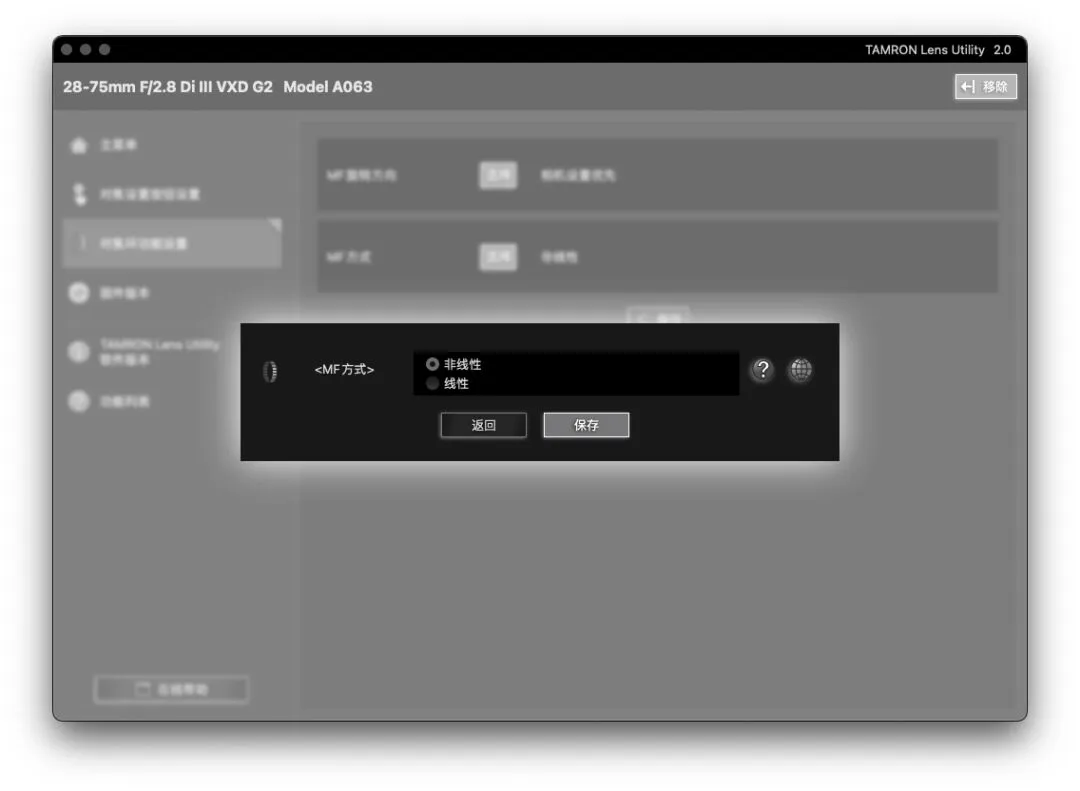Click the globe icon in the dialog
The image size is (1080, 791).
(800, 371)
